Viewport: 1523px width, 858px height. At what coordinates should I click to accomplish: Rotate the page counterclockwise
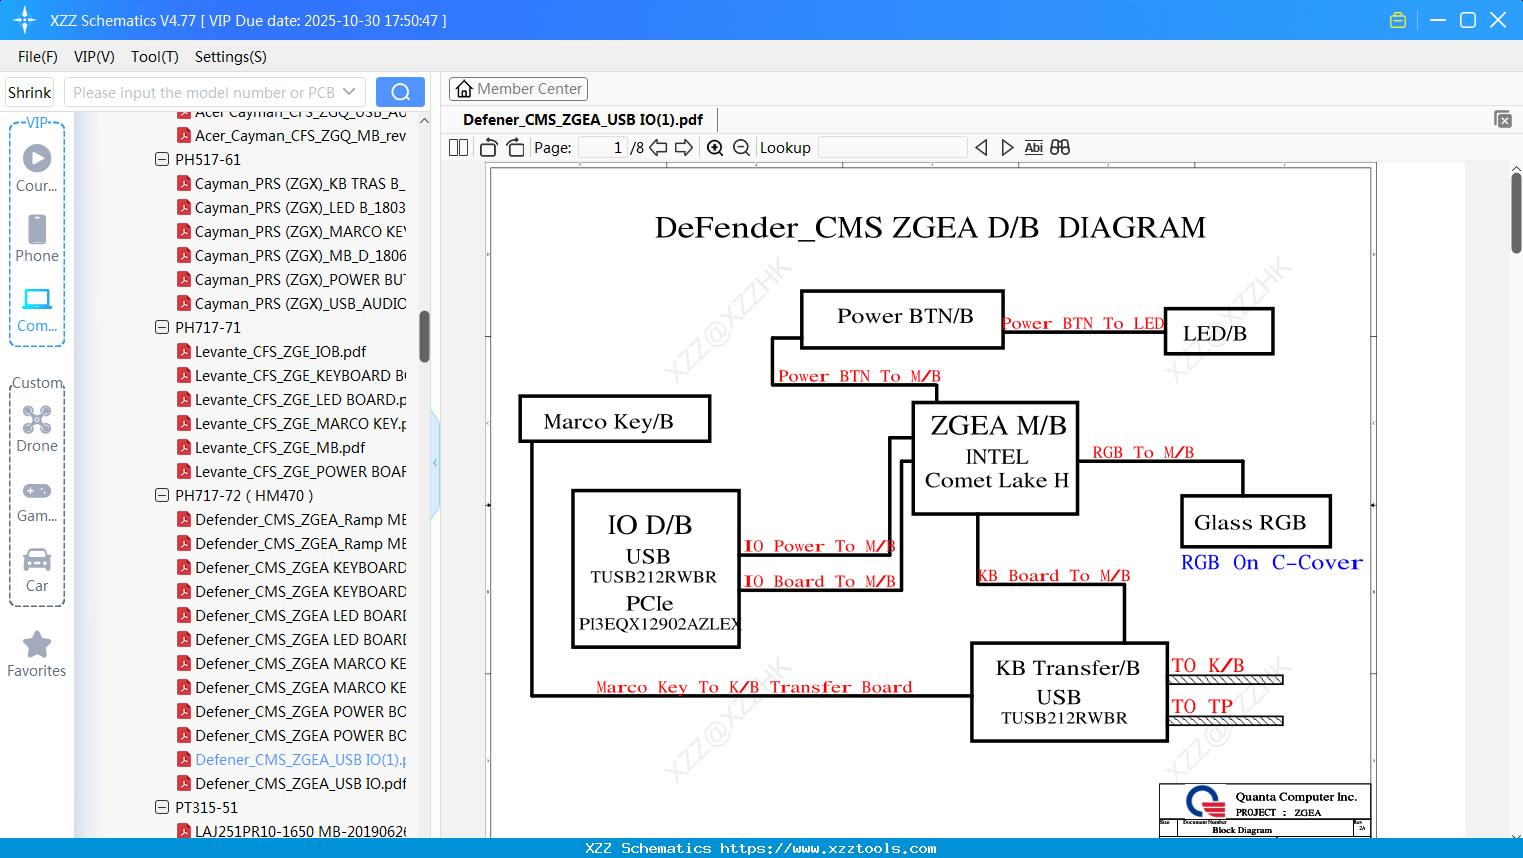pos(488,148)
